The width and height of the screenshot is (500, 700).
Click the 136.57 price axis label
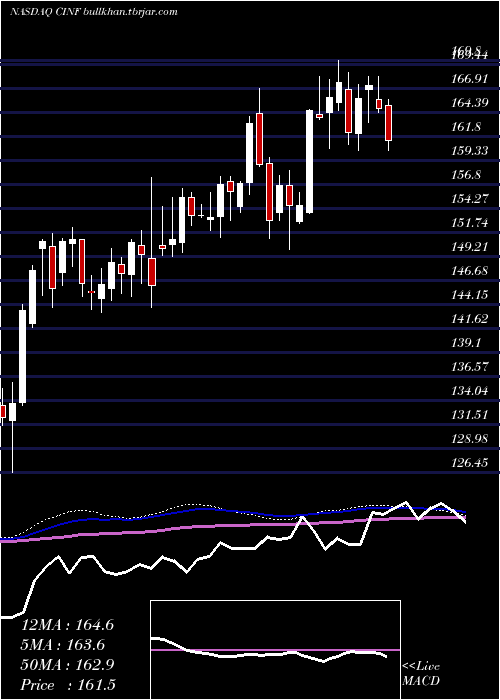470,367
